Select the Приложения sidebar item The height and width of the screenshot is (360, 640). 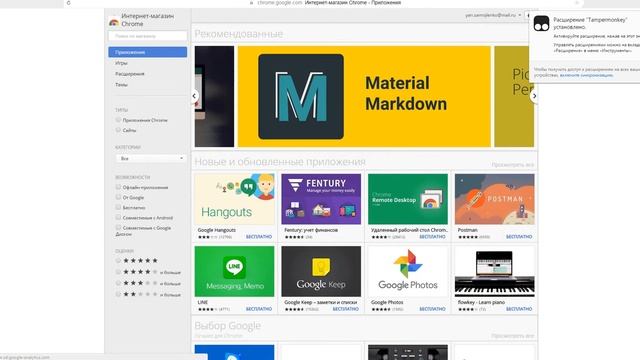pyautogui.click(x=148, y=52)
